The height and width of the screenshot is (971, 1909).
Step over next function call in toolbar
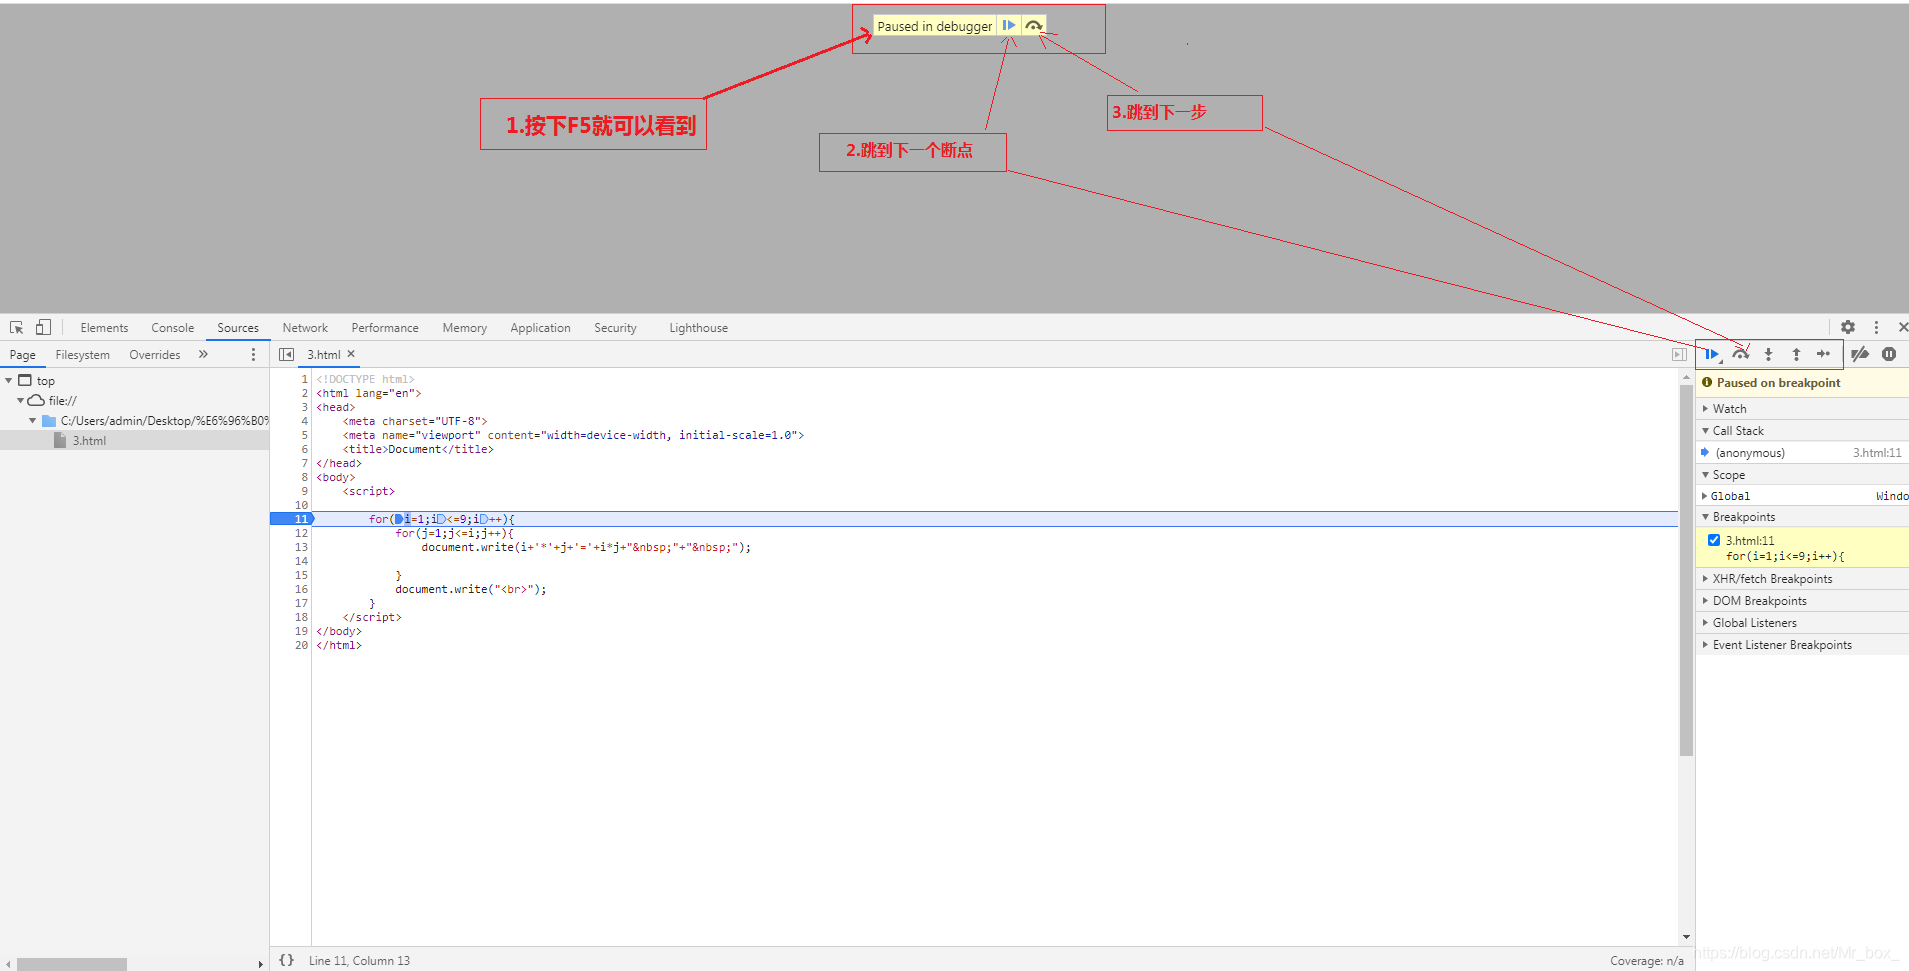[x=1741, y=354]
